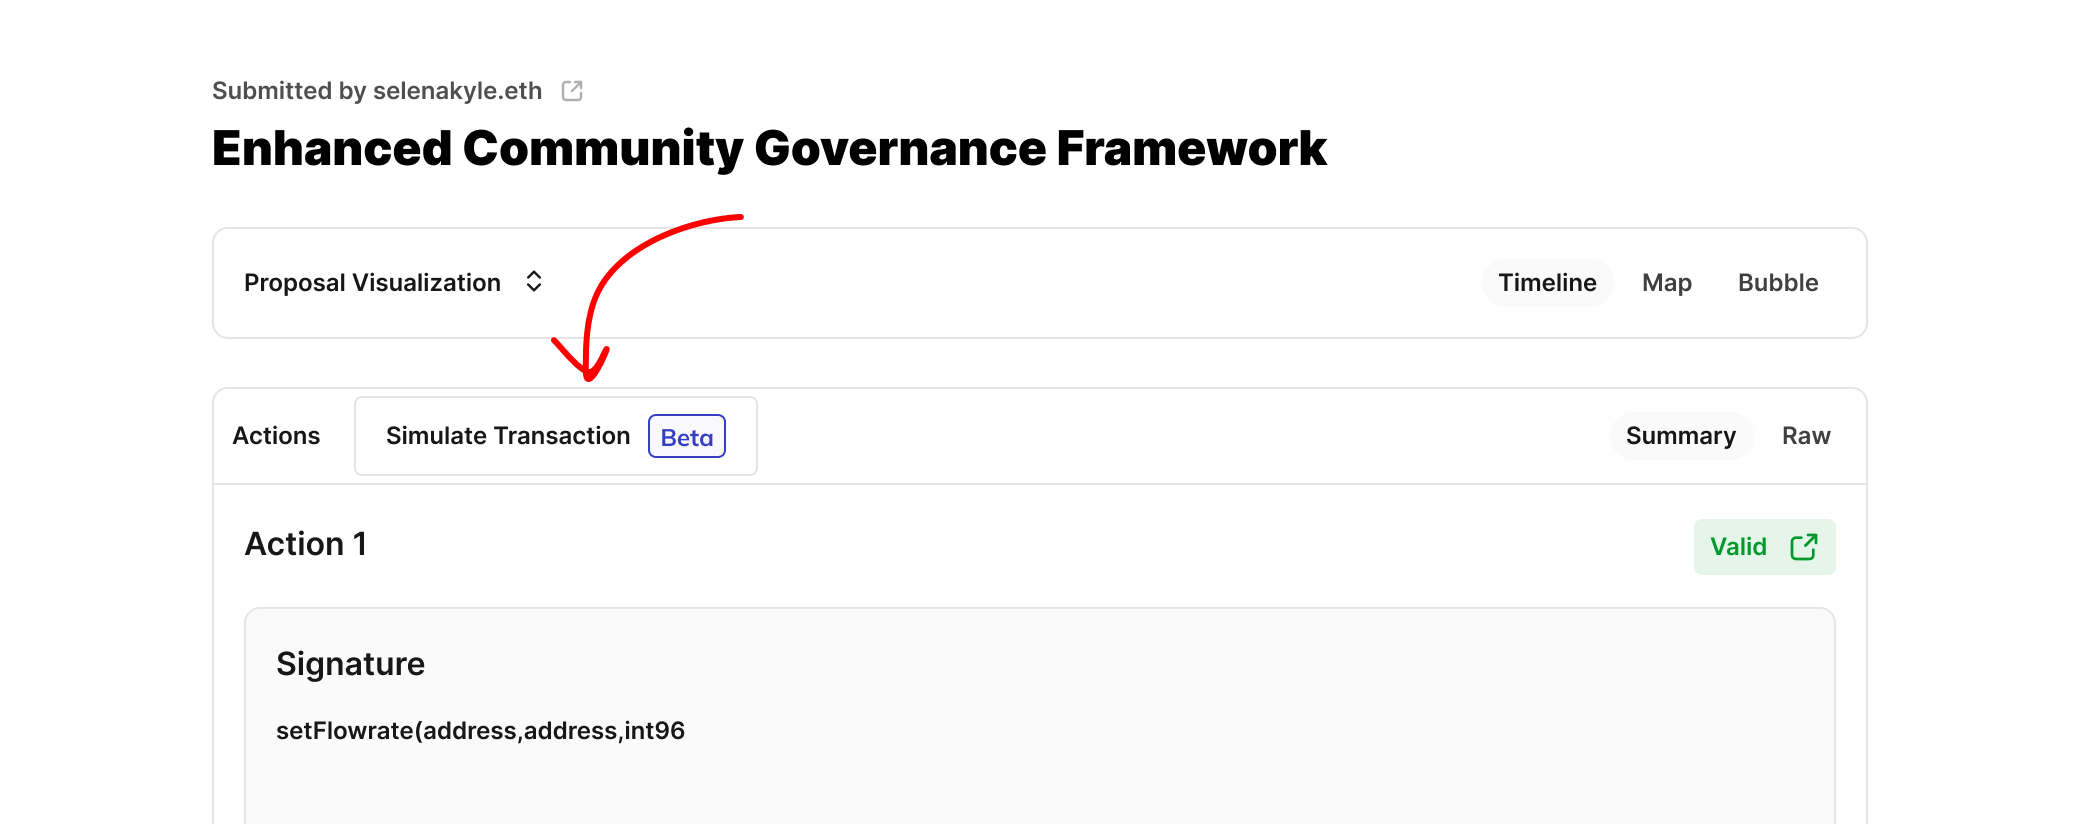2079x824 pixels.
Task: Click the Action 1 heading
Action: tap(306, 544)
